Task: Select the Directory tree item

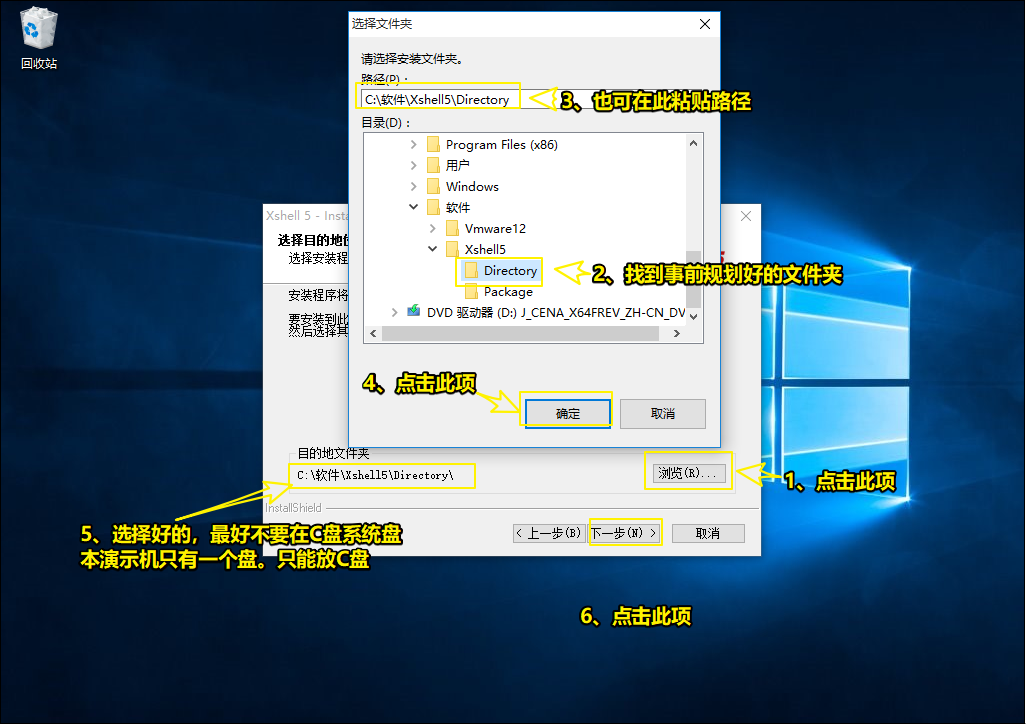Action: (x=510, y=270)
